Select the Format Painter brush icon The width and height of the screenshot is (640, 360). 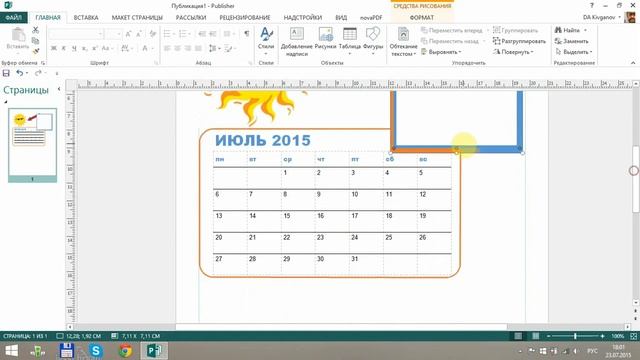pos(36,51)
